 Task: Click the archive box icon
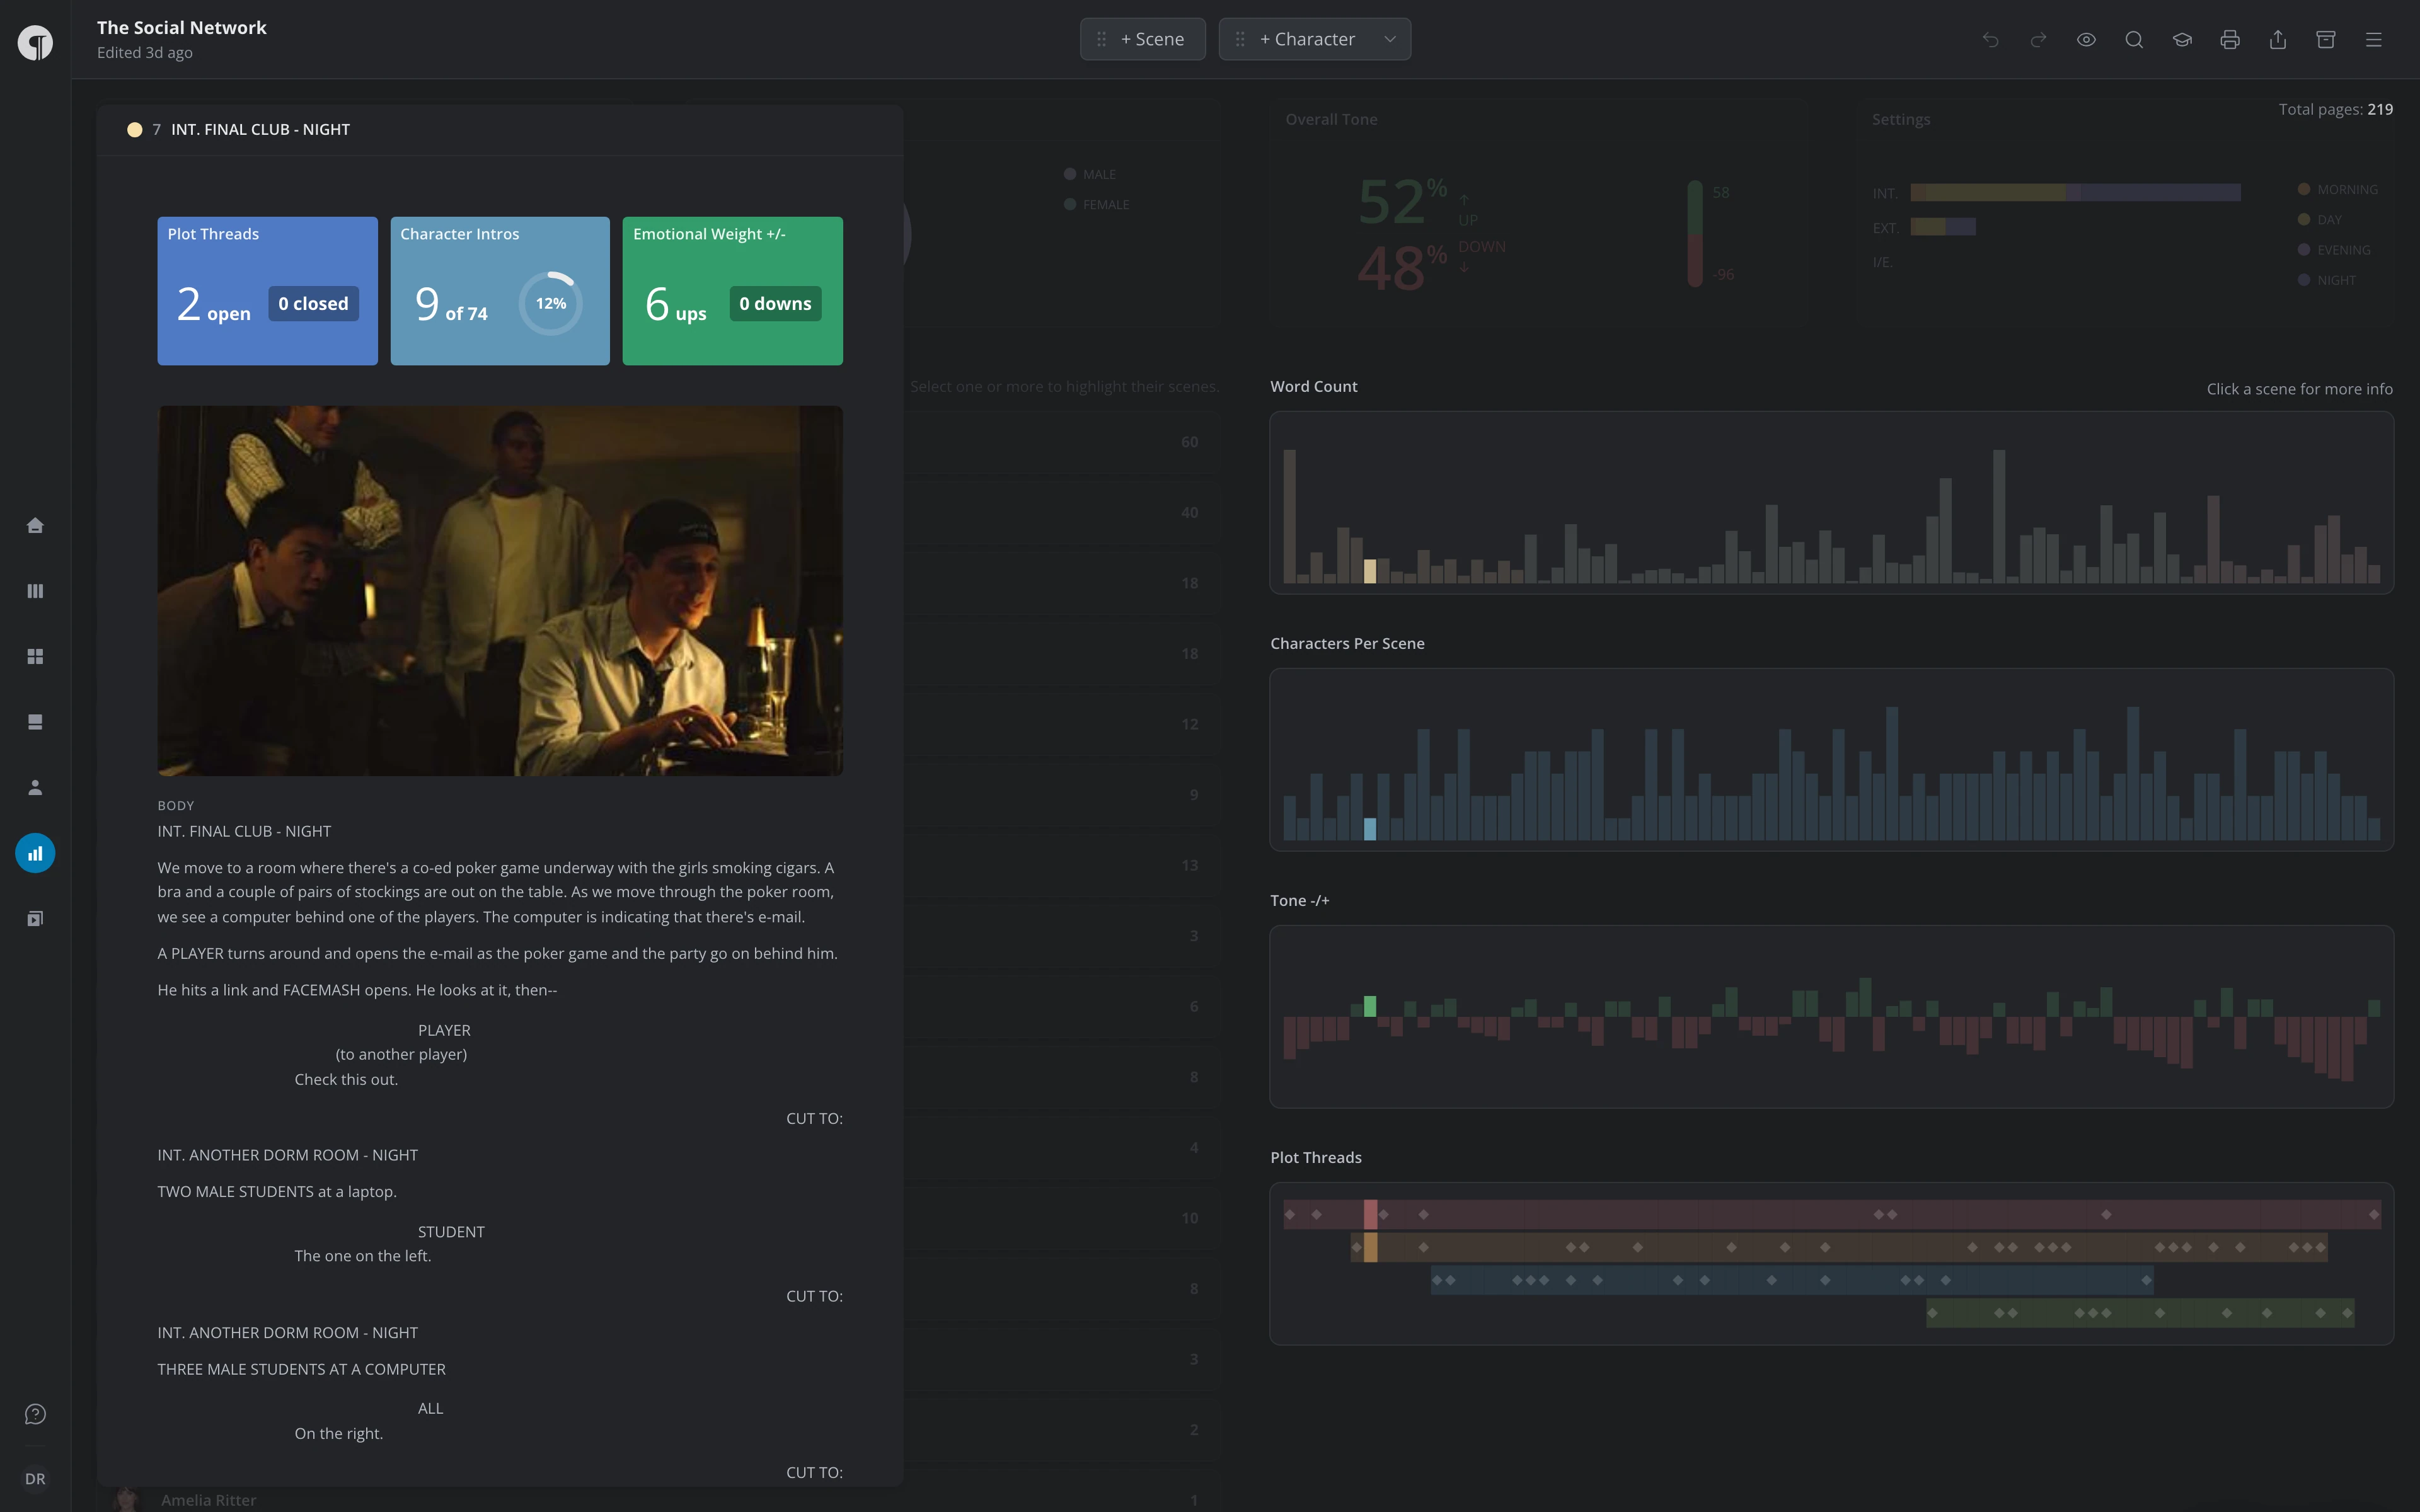pyautogui.click(x=2326, y=39)
